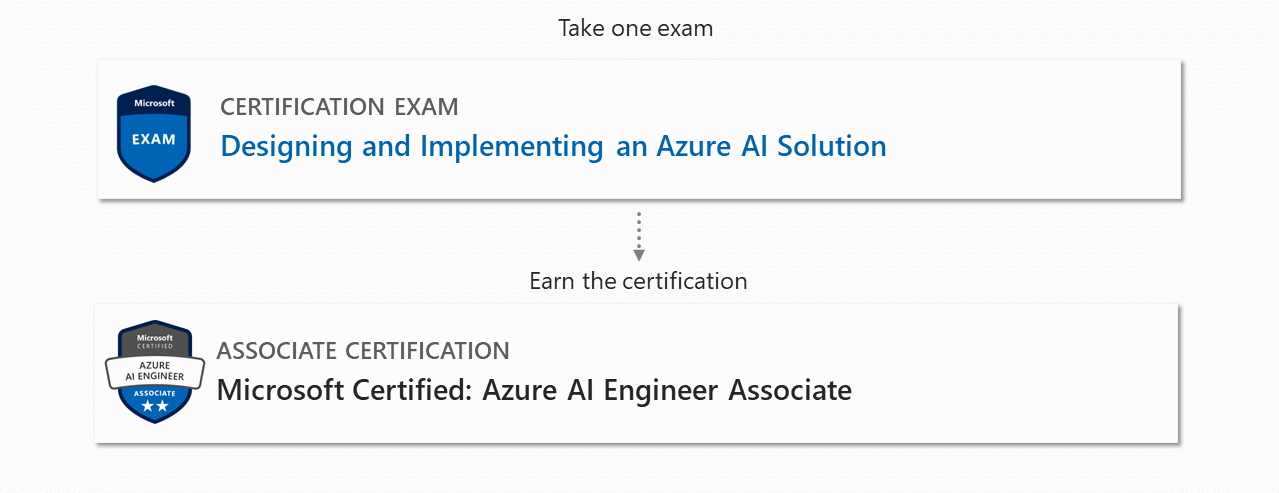Screen dimensions: 1279x493
Task: Click the EXAM text inside the shield
Action: (x=154, y=139)
